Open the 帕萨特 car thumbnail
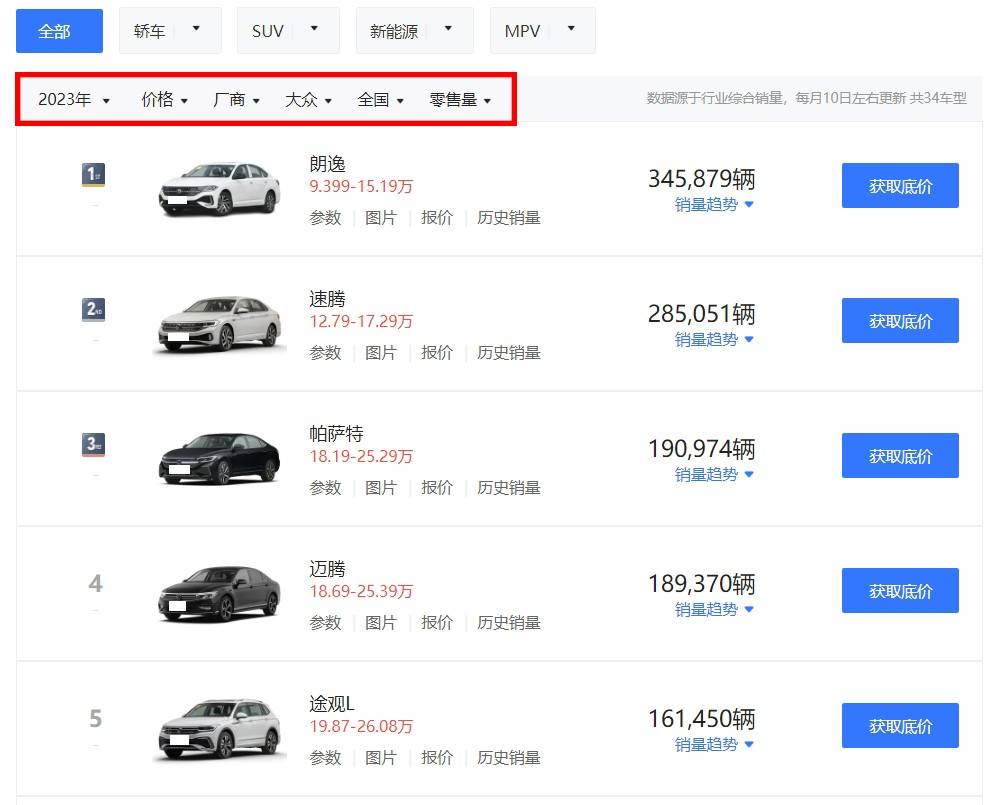The image size is (1003, 805). (219, 459)
